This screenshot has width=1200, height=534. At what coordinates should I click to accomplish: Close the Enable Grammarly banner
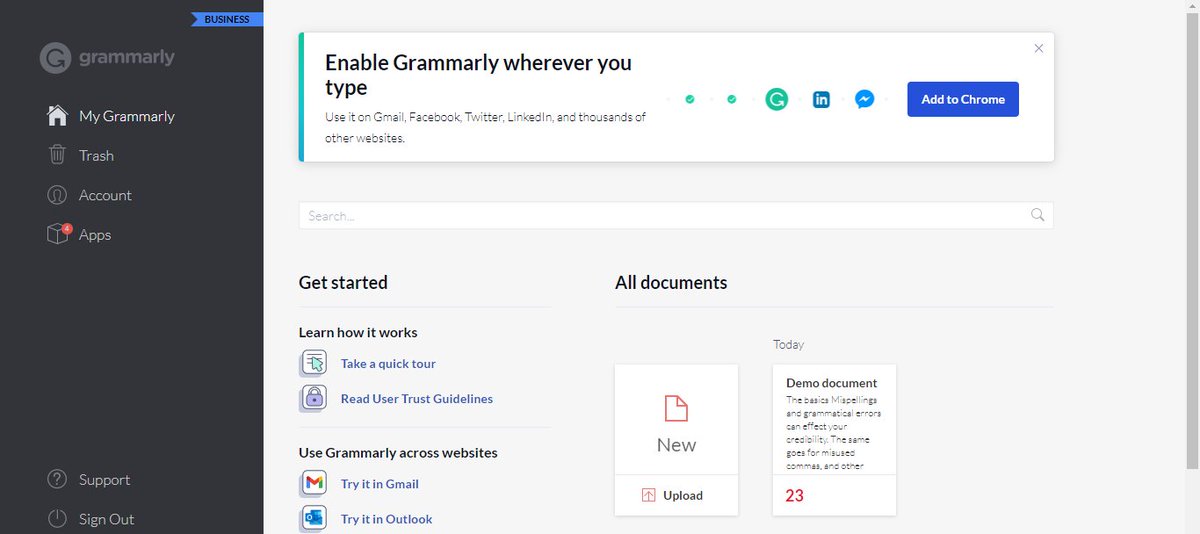(x=1038, y=48)
